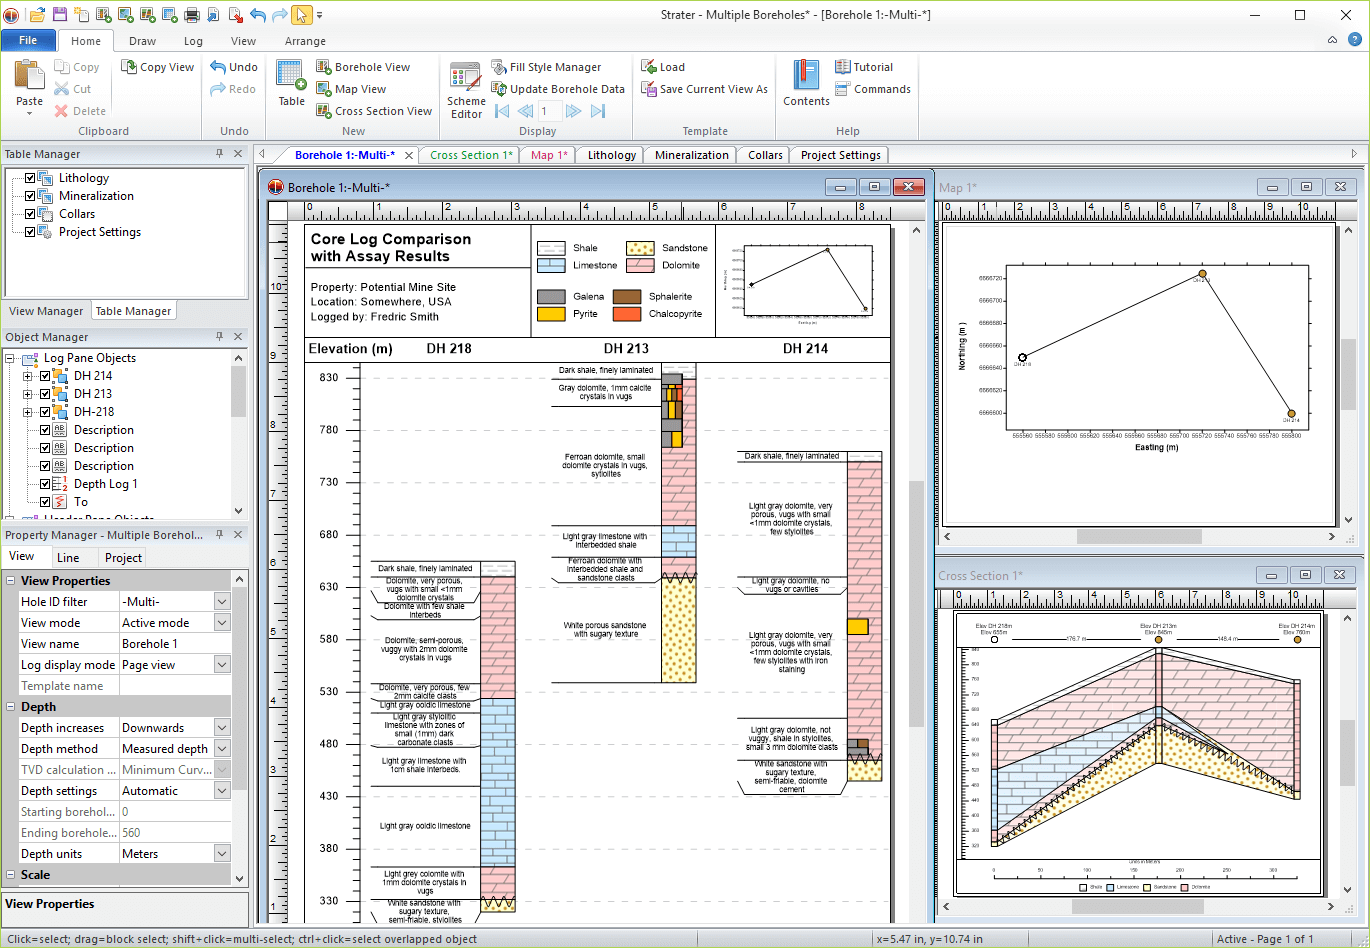Switch to the Arrange ribbon tab
The width and height of the screenshot is (1370, 948).
(x=305, y=41)
